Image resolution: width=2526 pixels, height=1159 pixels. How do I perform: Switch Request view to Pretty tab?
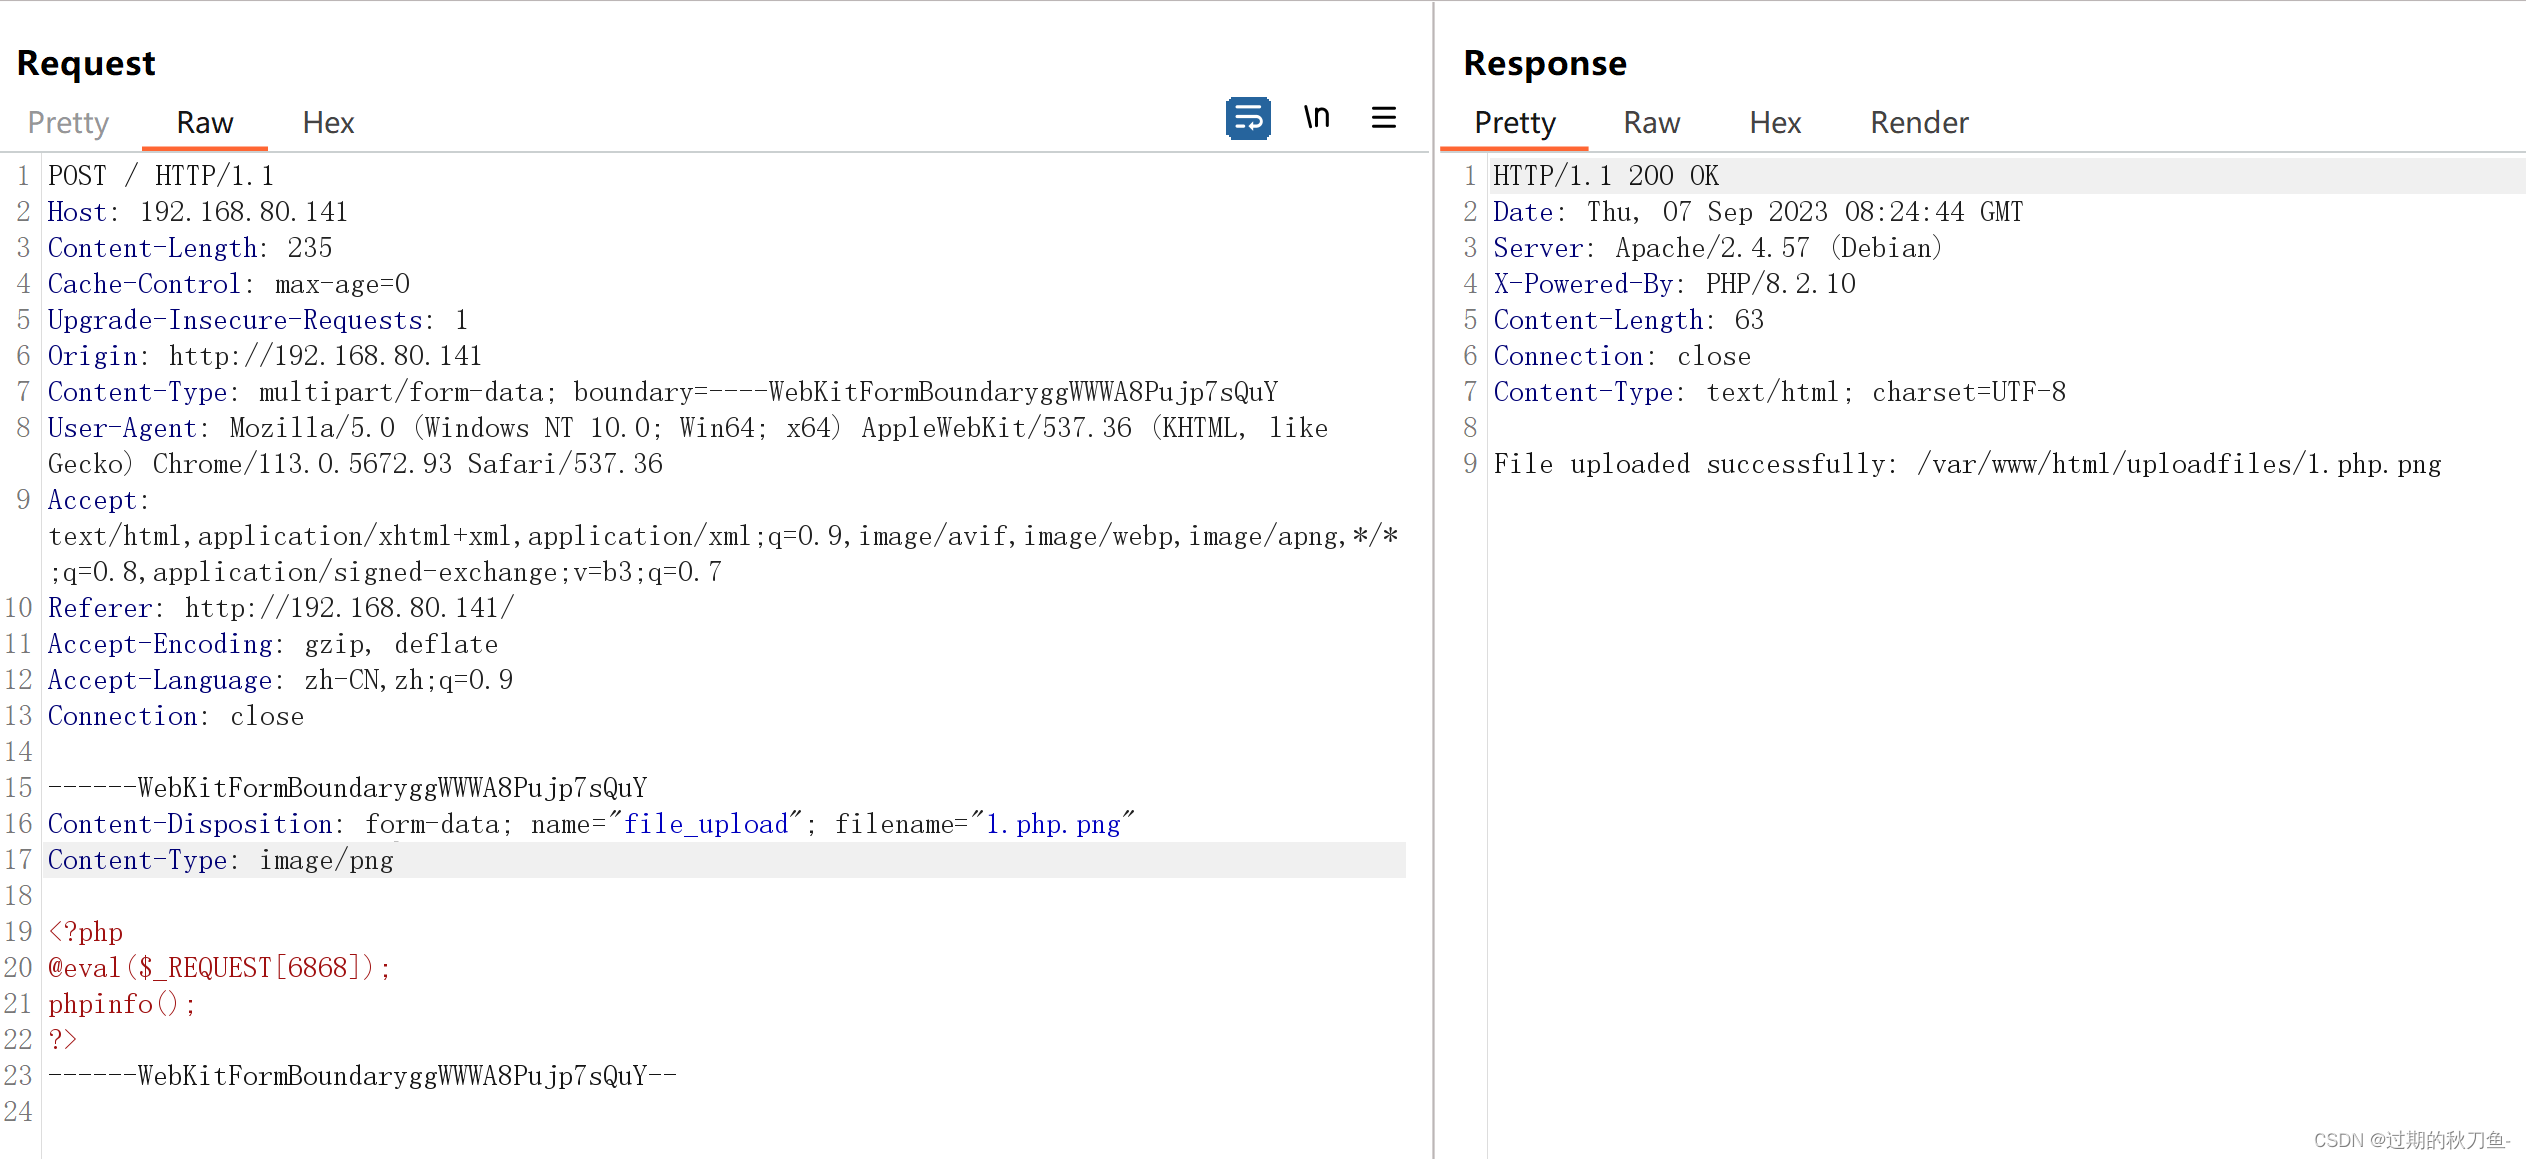(68, 122)
